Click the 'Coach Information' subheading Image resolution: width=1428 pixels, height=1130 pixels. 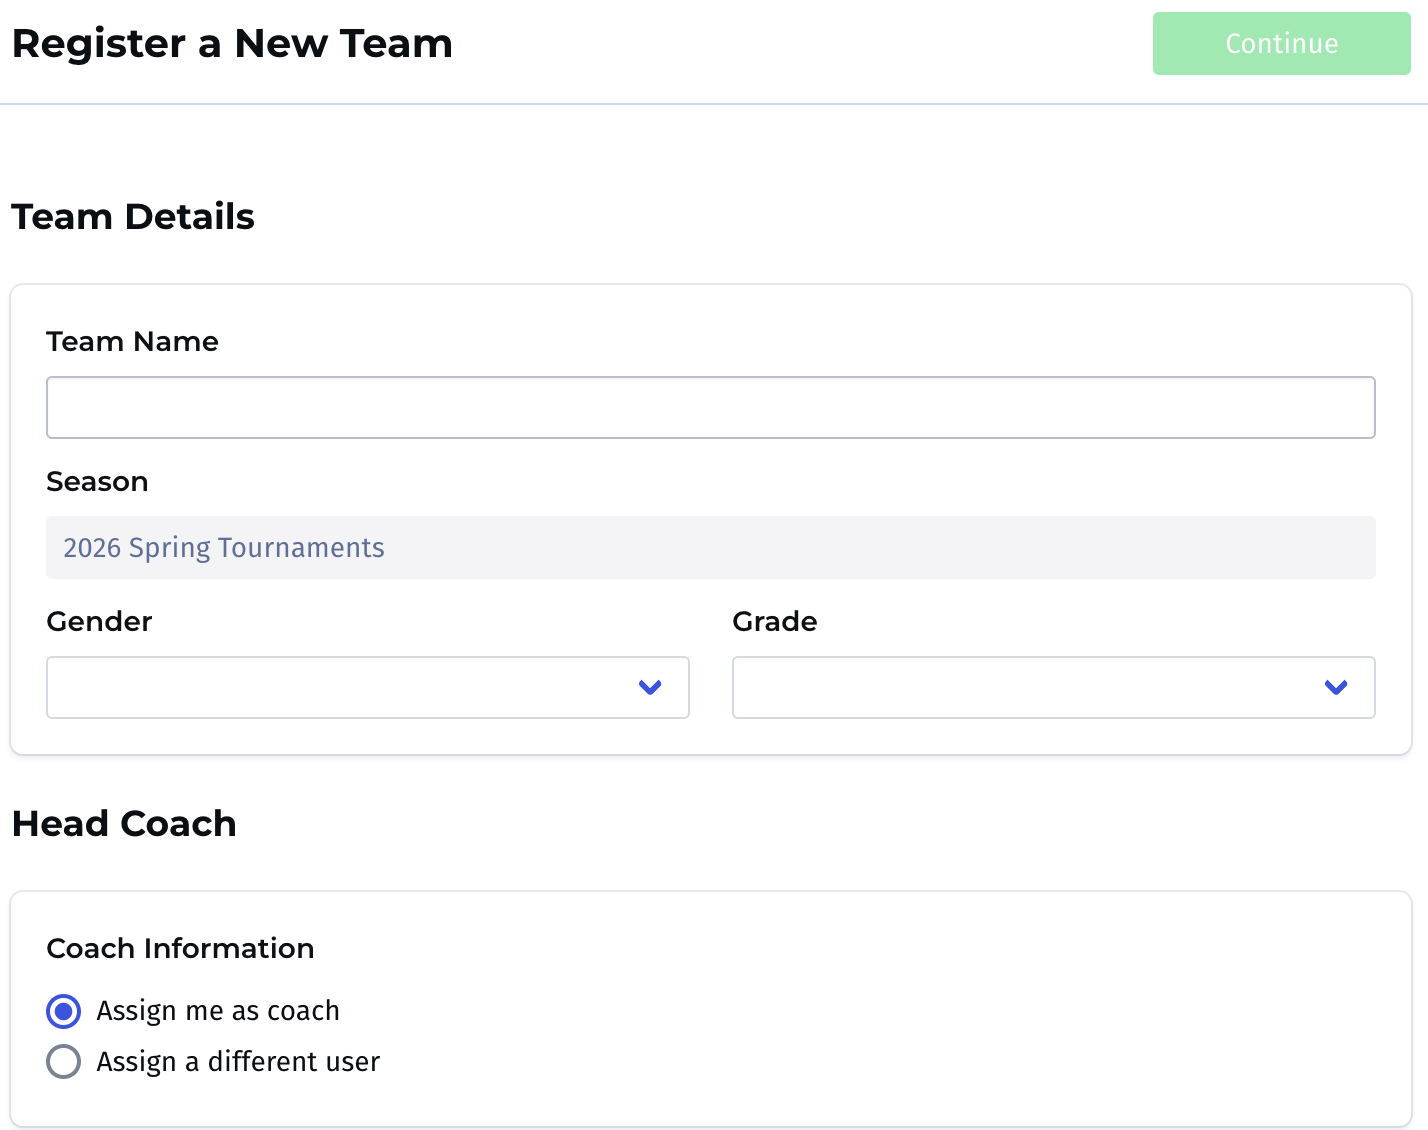pos(180,948)
